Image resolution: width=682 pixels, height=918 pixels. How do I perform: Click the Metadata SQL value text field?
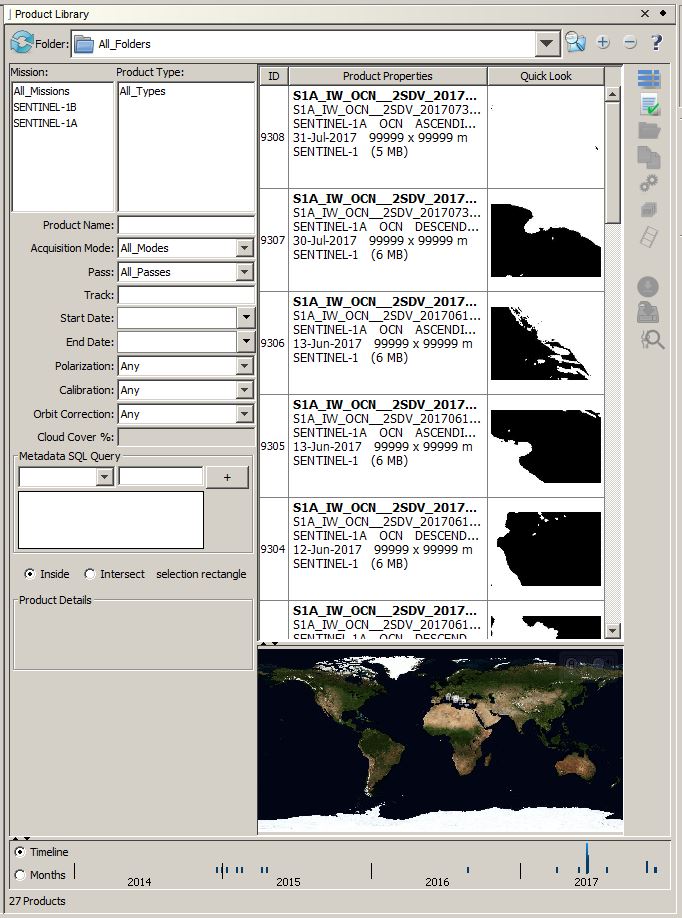[x=161, y=477]
